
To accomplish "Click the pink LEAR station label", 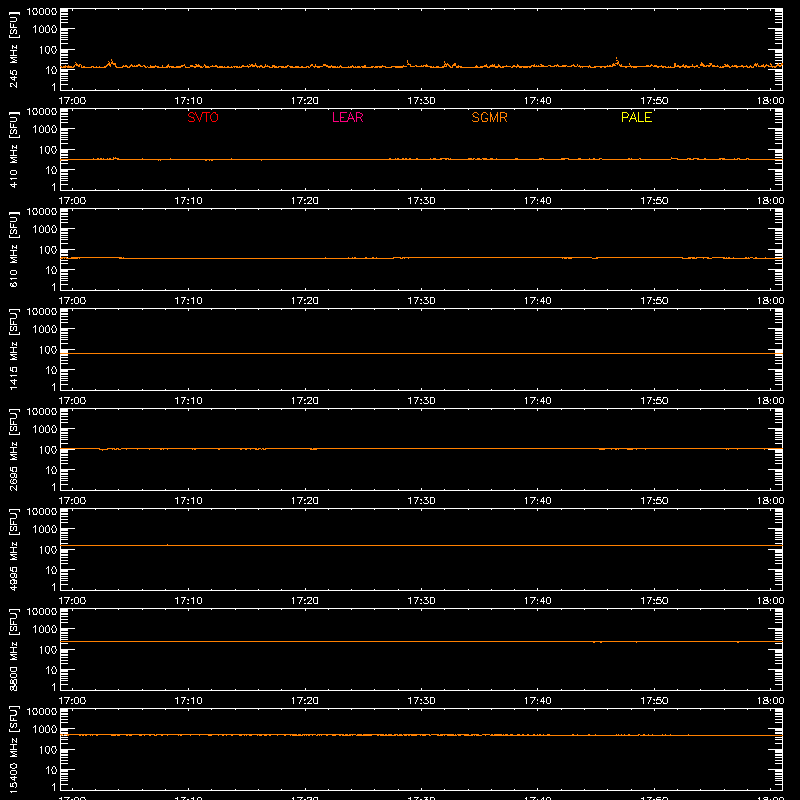I will pyautogui.click(x=347, y=117).
